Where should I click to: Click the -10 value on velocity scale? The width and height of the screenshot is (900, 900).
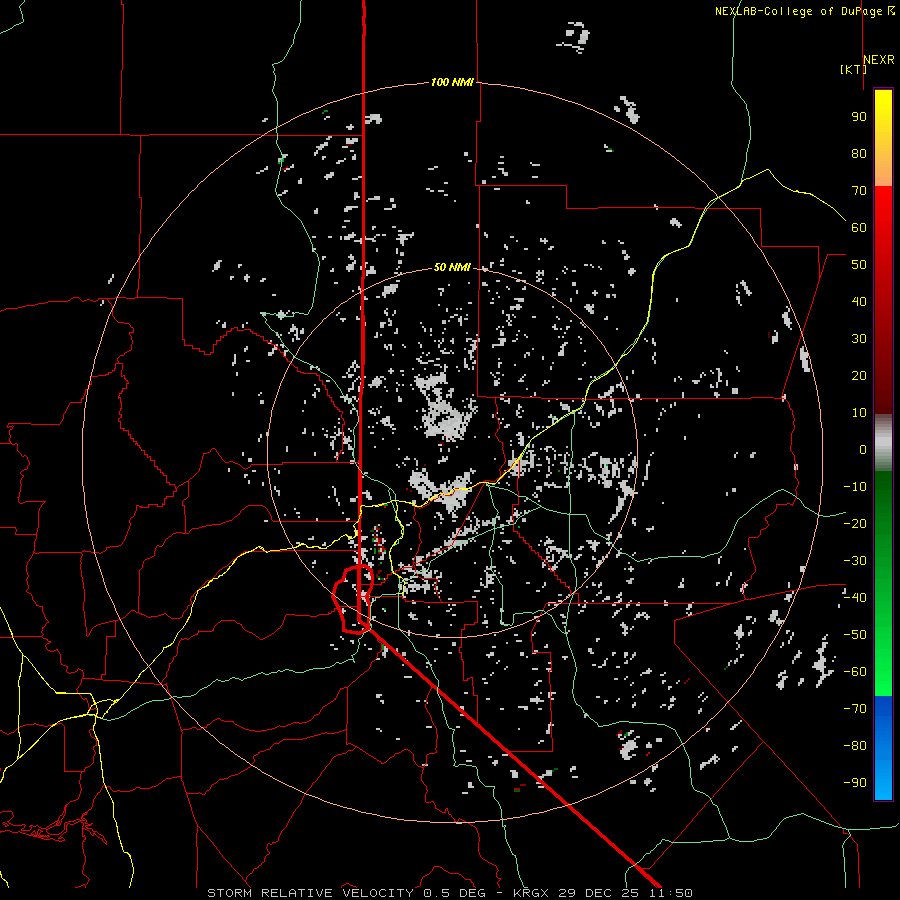point(855,487)
